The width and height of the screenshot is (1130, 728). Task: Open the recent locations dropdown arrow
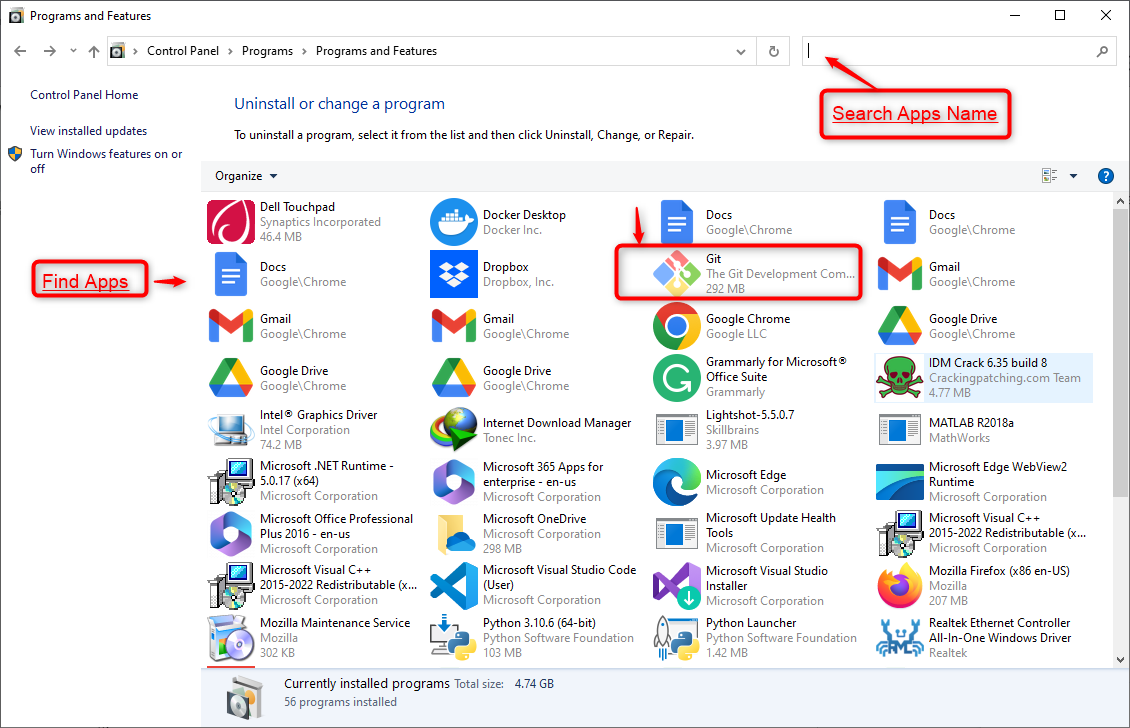73,51
